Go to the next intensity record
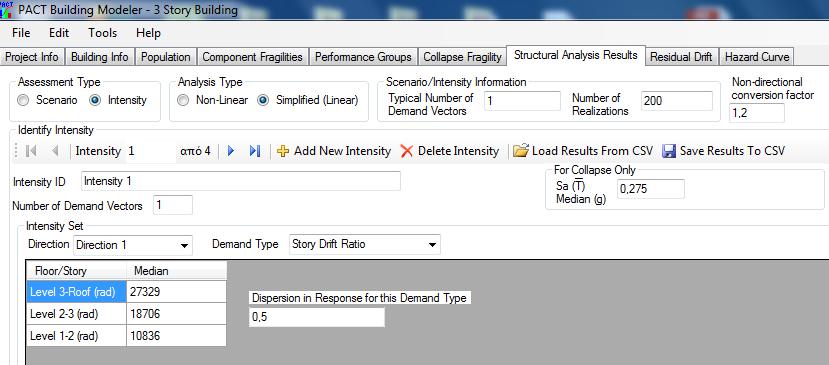Viewport: 829px width, 365px height. 231,151
